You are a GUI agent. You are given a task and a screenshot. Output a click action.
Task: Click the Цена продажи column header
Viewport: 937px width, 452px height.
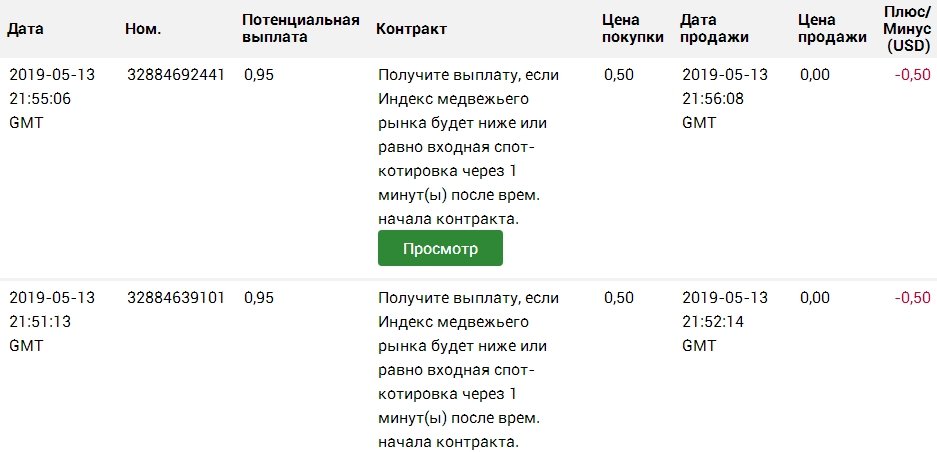point(832,29)
